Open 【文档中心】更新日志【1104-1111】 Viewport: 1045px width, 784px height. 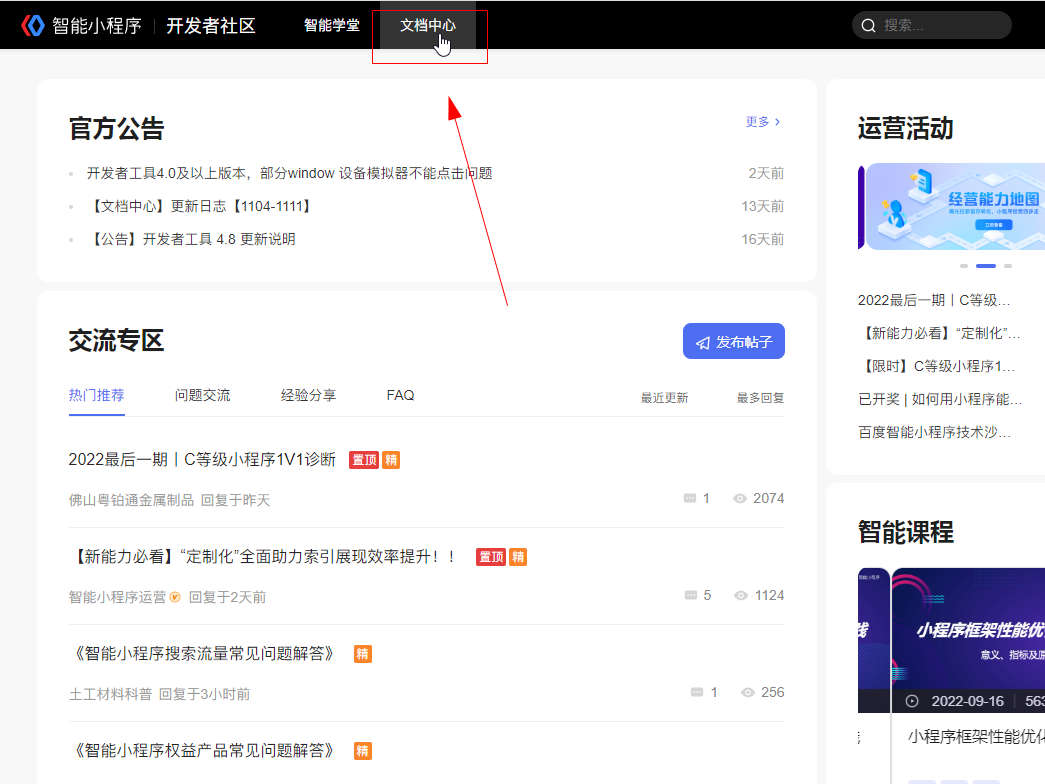click(x=200, y=206)
